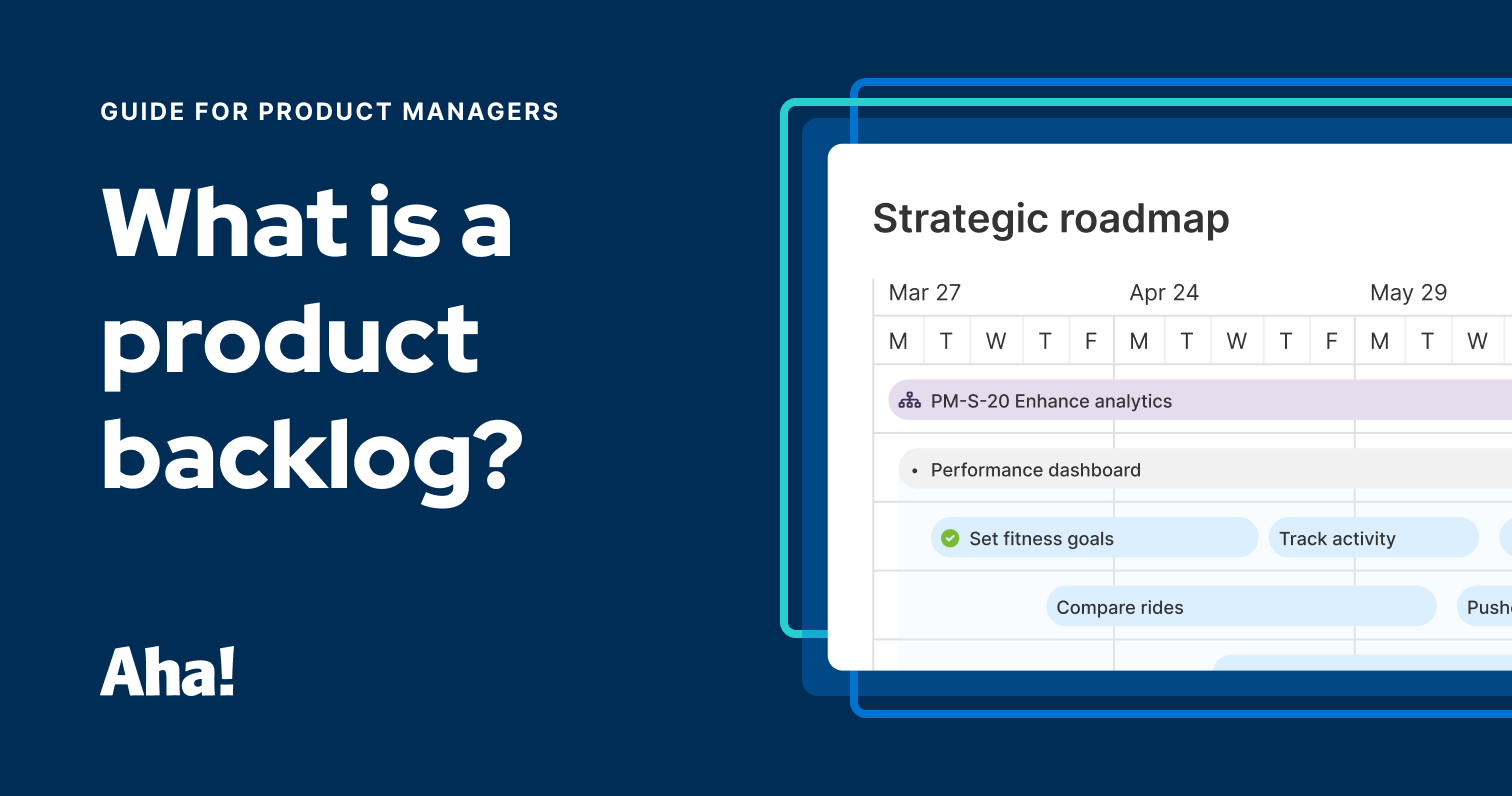The image size is (1512, 796).
Task: Click the green completed checkmark on Set fitness goals
Action: click(x=950, y=538)
